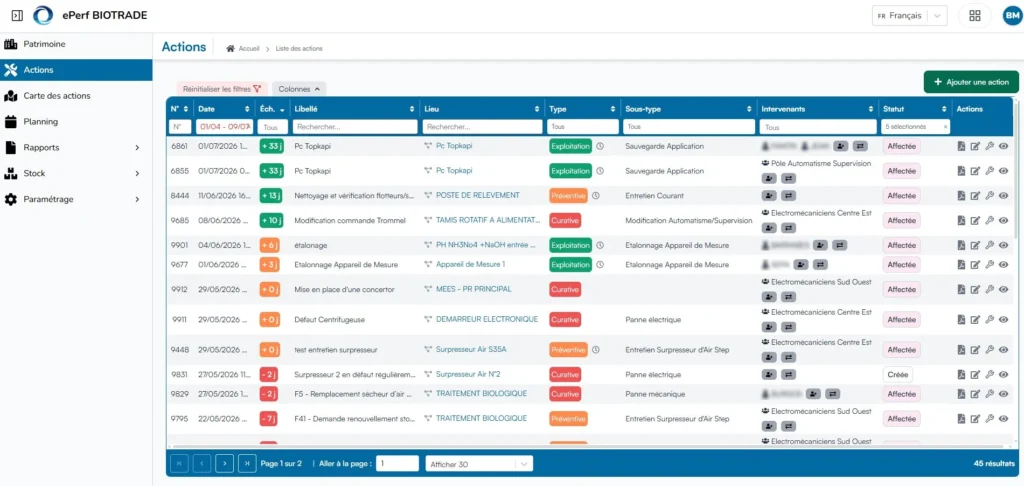Edit action 9829 with the pencil icon
Screen dimensions: 1024x486
[x=975, y=394]
